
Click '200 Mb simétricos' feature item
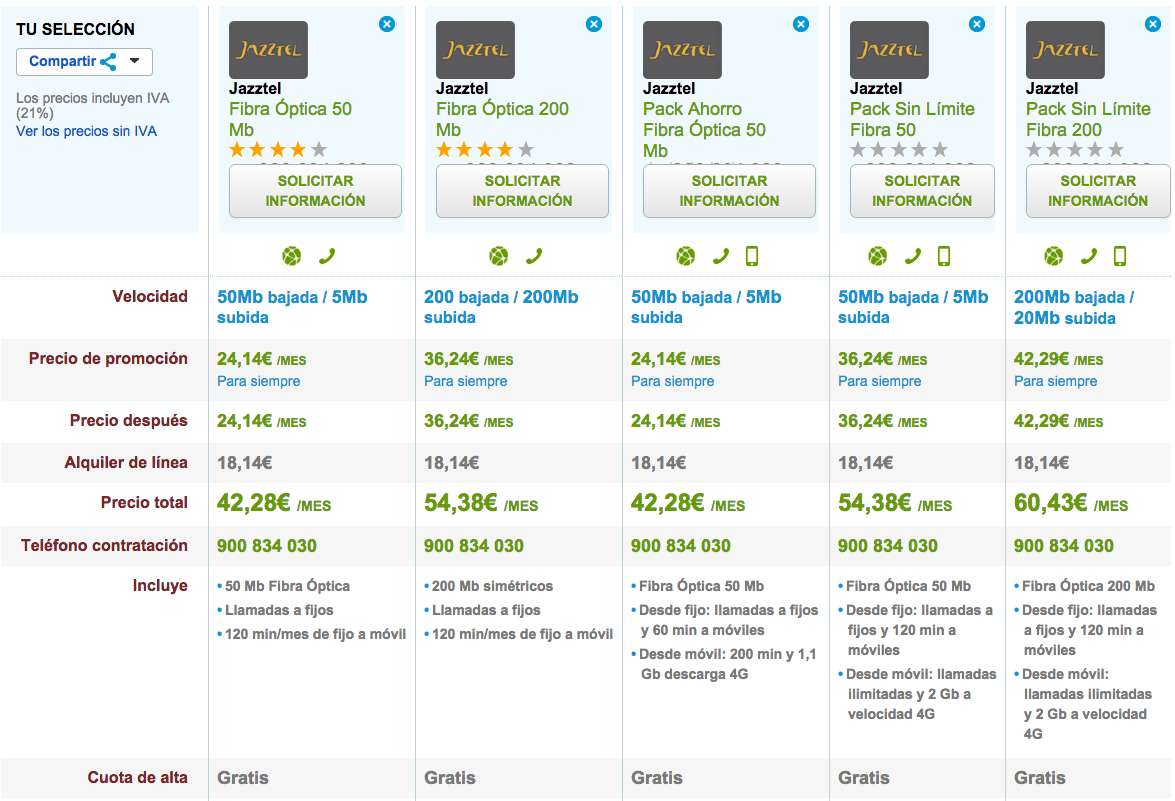click(x=492, y=586)
